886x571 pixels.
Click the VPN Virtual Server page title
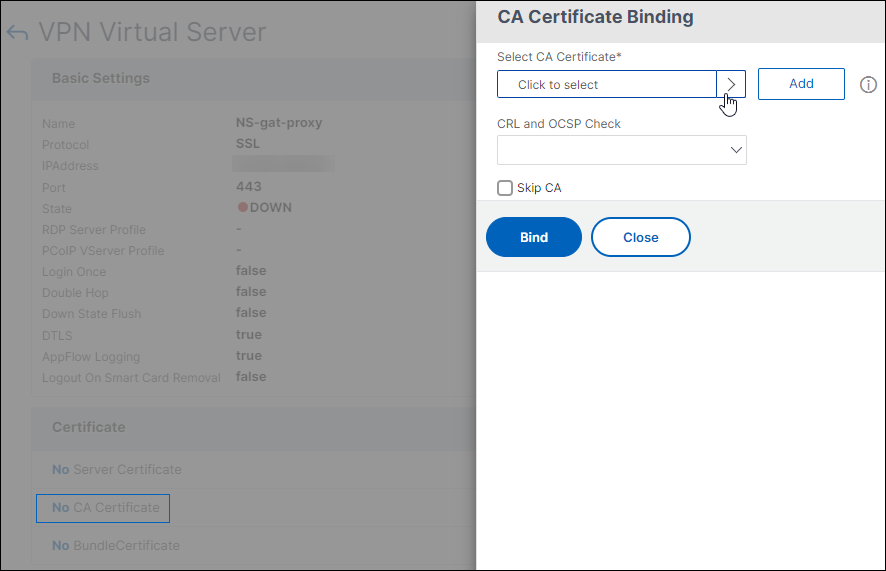(152, 32)
